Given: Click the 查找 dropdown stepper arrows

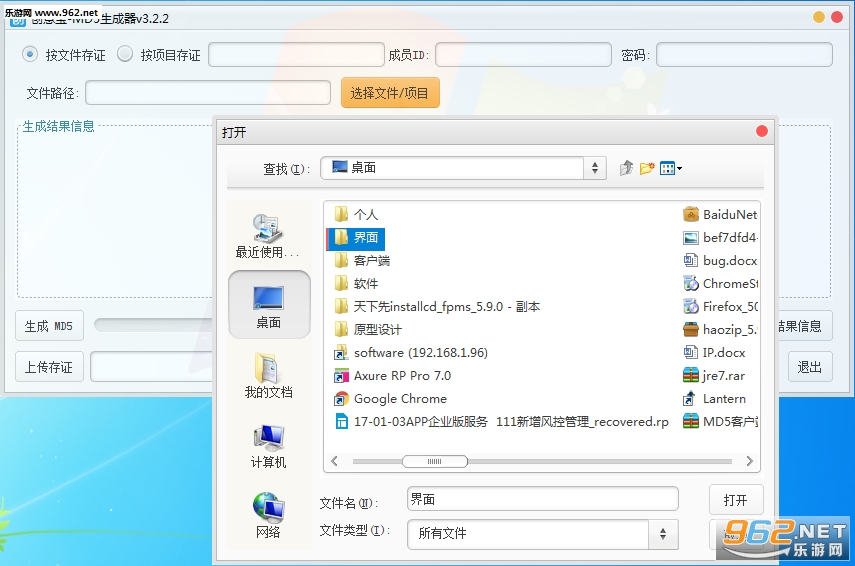Looking at the screenshot, I should [x=595, y=168].
